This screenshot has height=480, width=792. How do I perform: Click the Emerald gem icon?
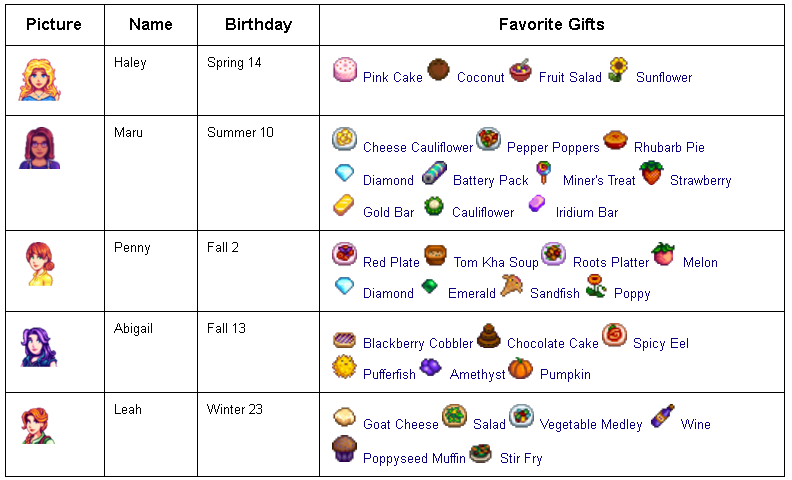point(430,286)
